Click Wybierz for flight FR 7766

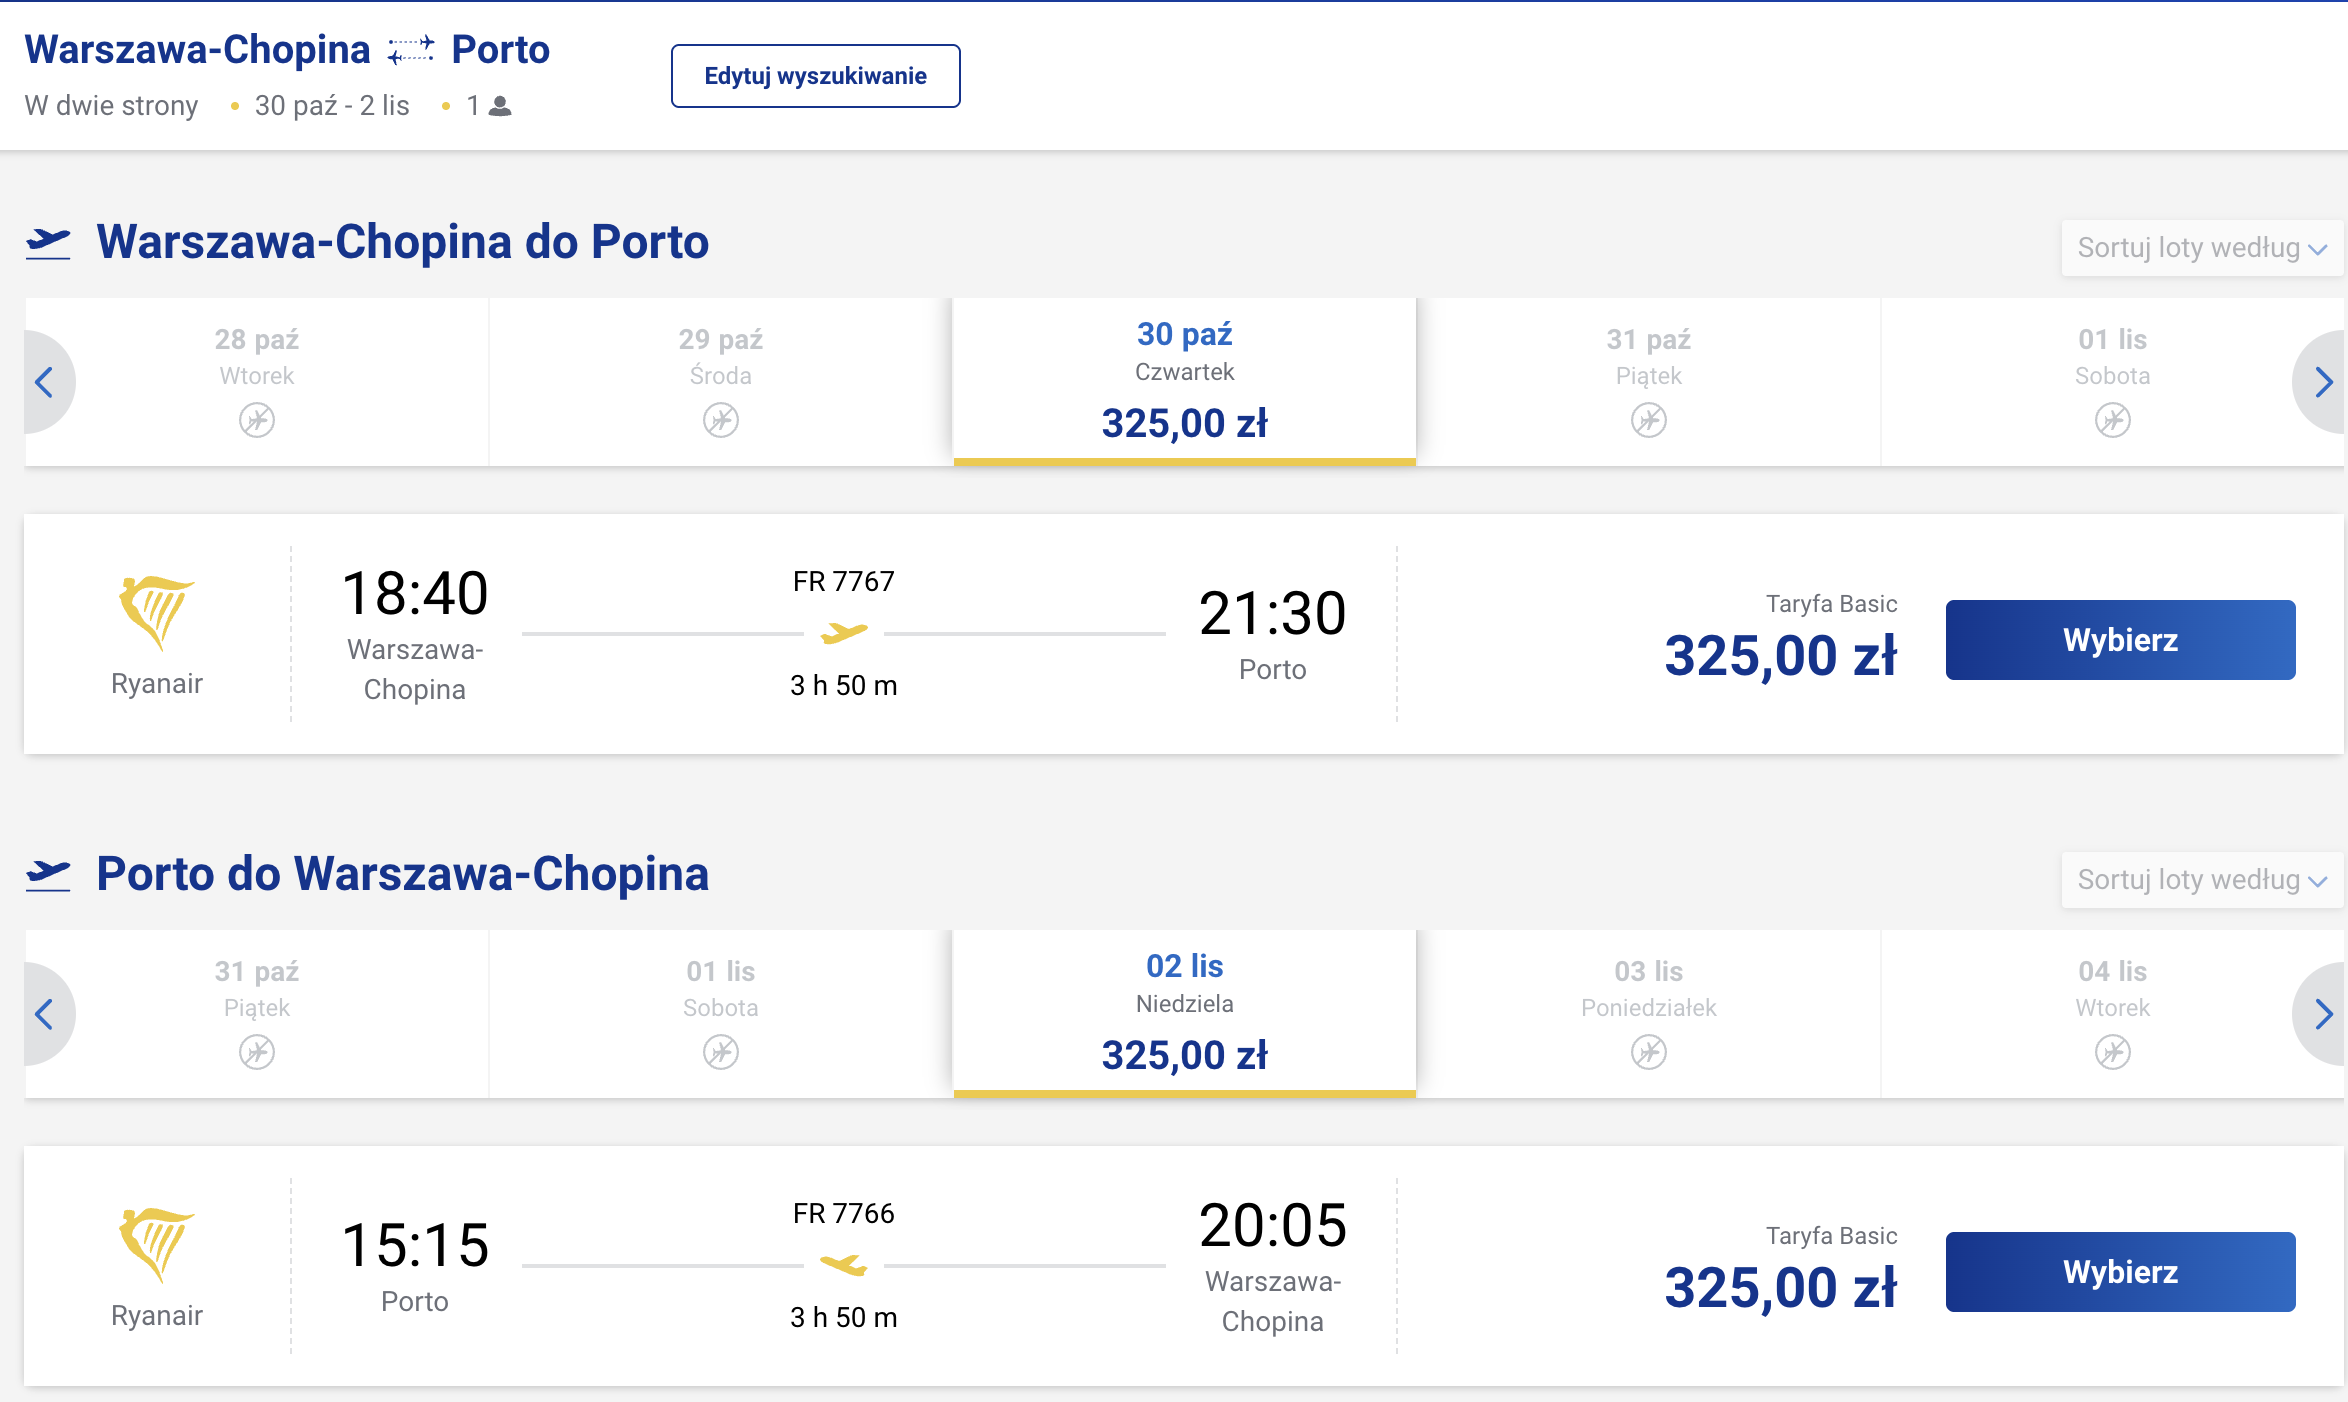click(x=2120, y=1272)
